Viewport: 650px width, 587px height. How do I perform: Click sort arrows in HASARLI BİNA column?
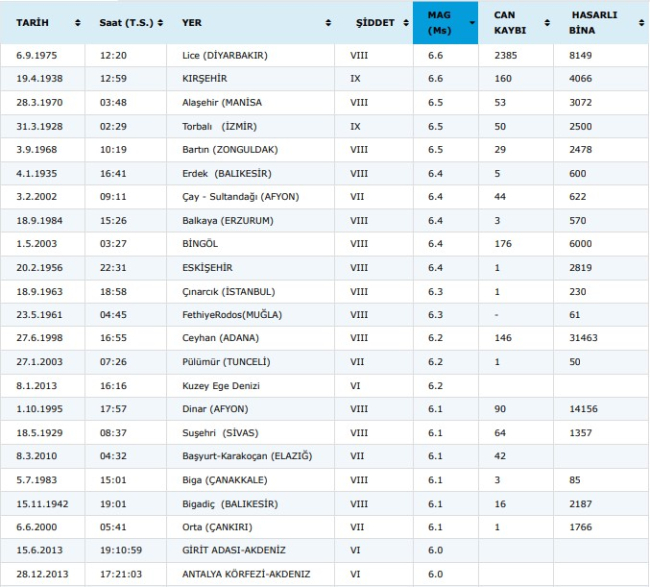tap(641, 22)
